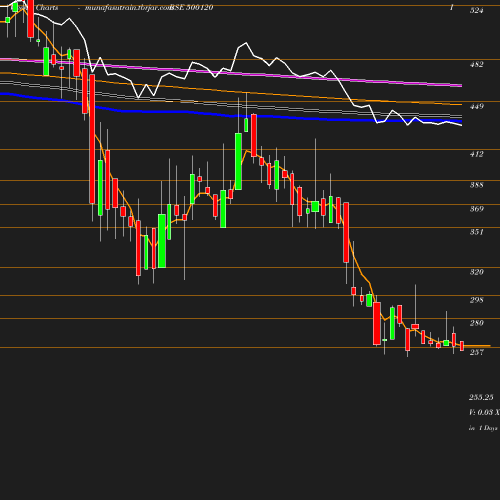
Task: Click the 257 price axis label
Action: pyautogui.click(x=476, y=352)
